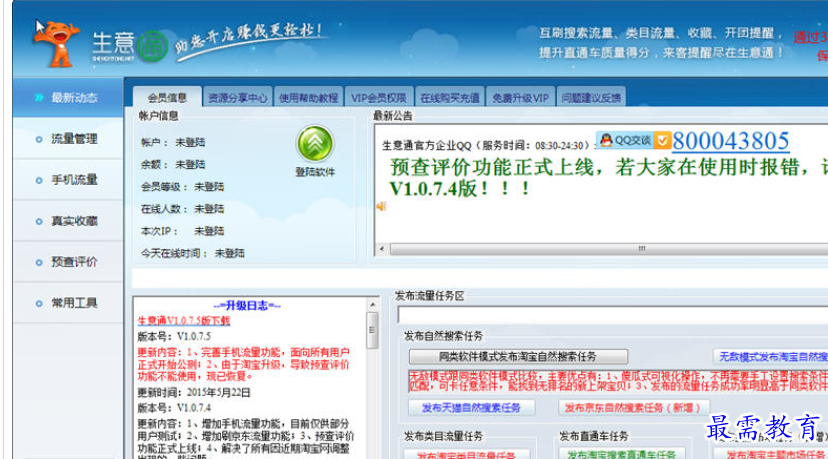
Task: Click 发布淘宝类目流量任务 button
Action: click(x=467, y=454)
